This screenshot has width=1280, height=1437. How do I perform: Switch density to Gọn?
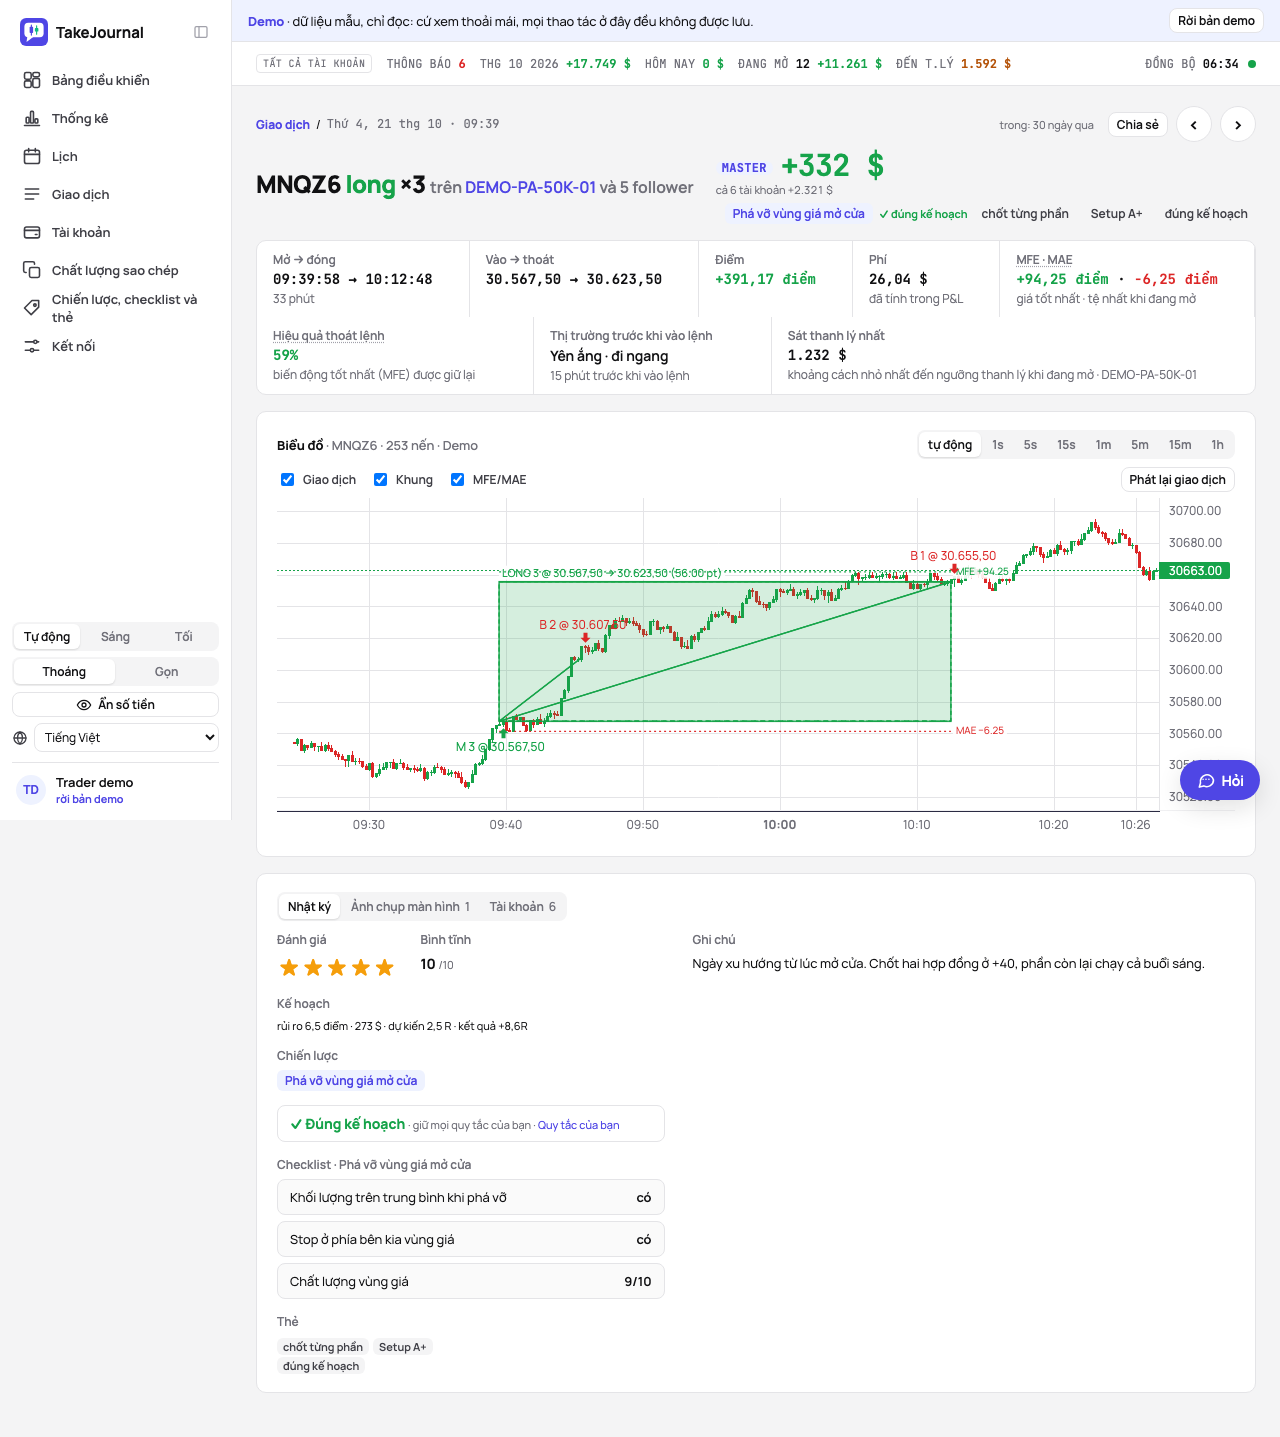tap(167, 672)
